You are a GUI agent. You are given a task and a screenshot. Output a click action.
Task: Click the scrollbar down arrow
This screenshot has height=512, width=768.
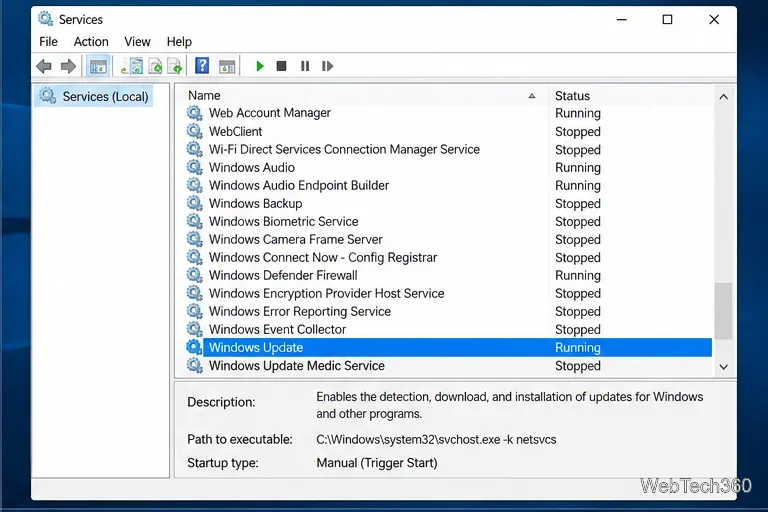click(x=723, y=366)
